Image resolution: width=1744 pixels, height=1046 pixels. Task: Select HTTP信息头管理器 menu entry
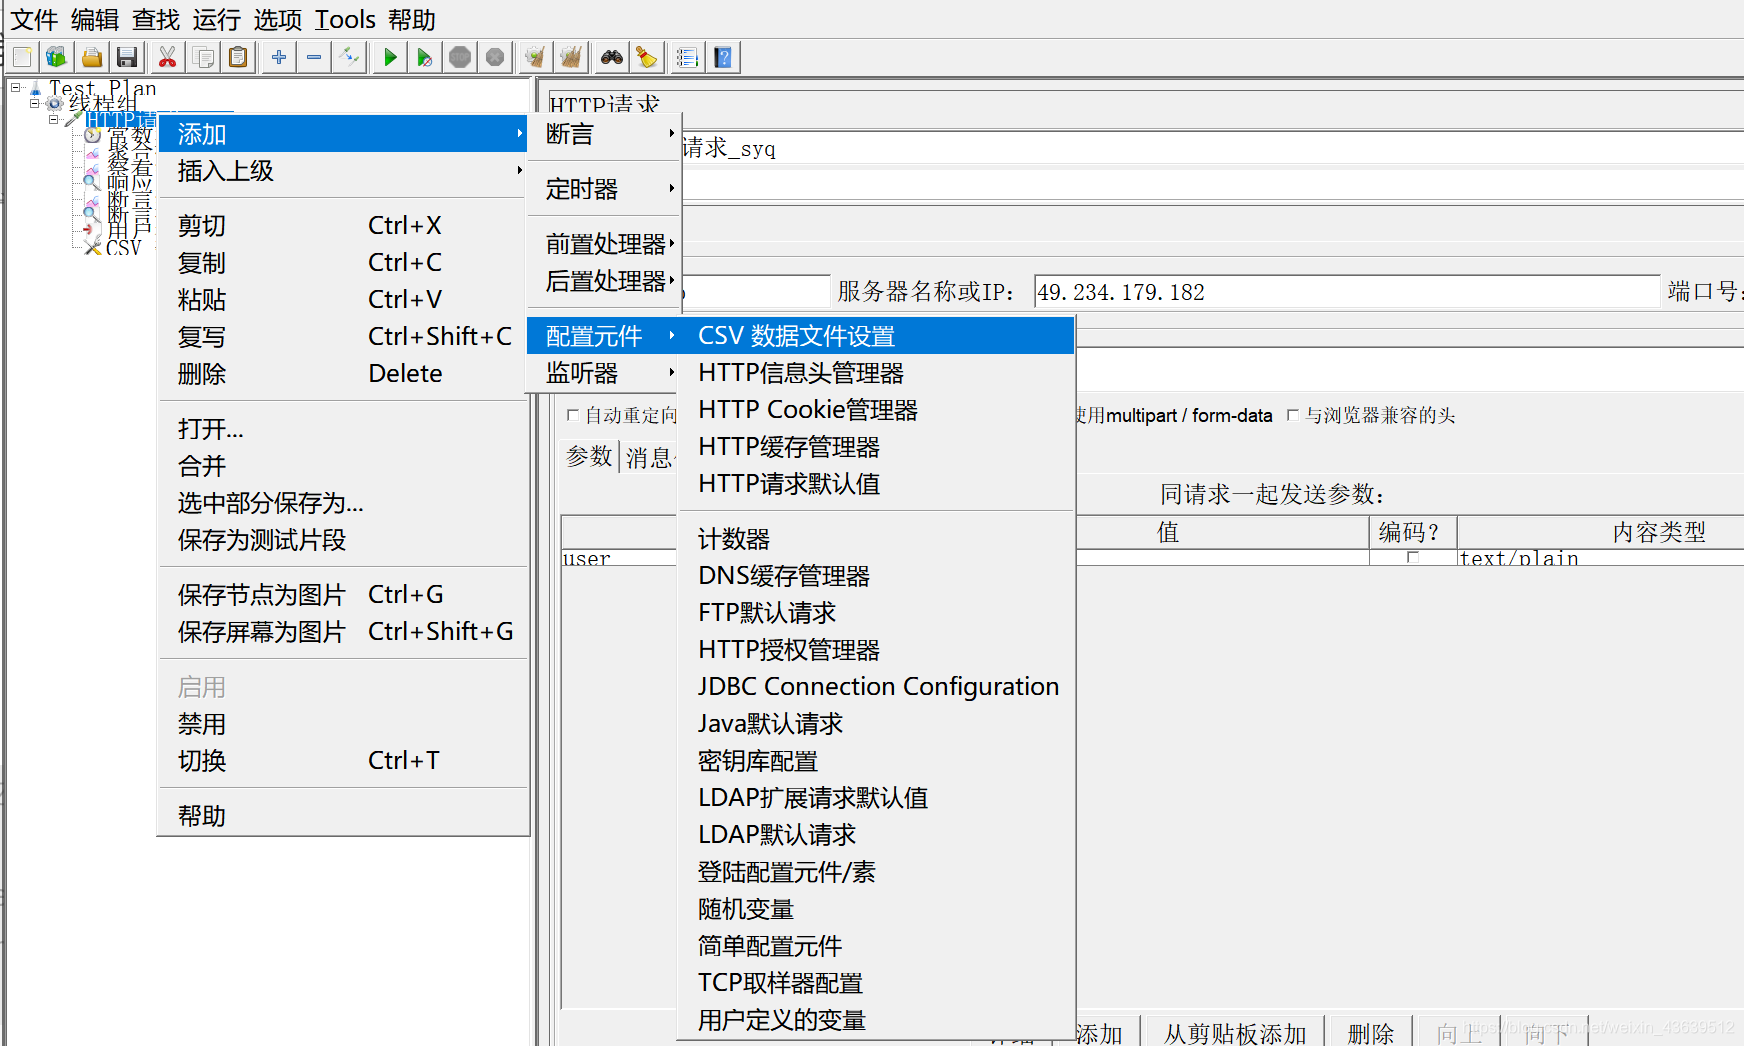click(876, 373)
